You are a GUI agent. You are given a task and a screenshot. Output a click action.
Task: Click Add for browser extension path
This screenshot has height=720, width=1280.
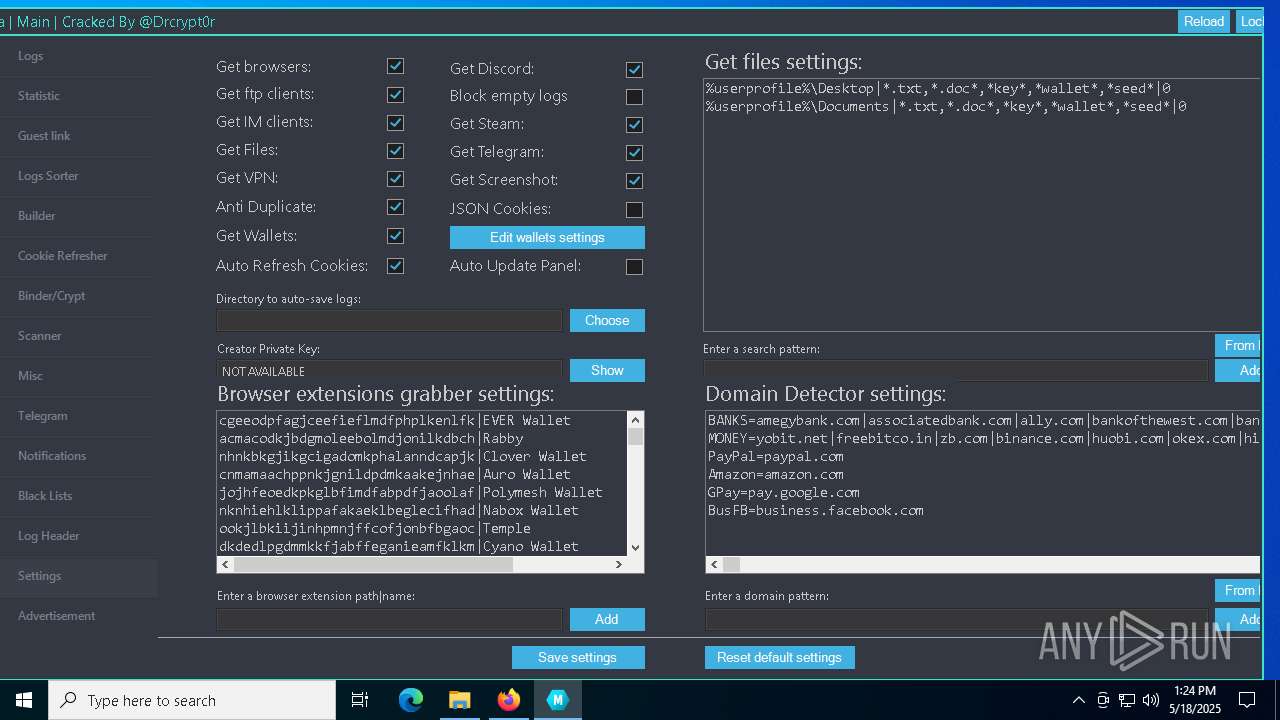tap(607, 619)
